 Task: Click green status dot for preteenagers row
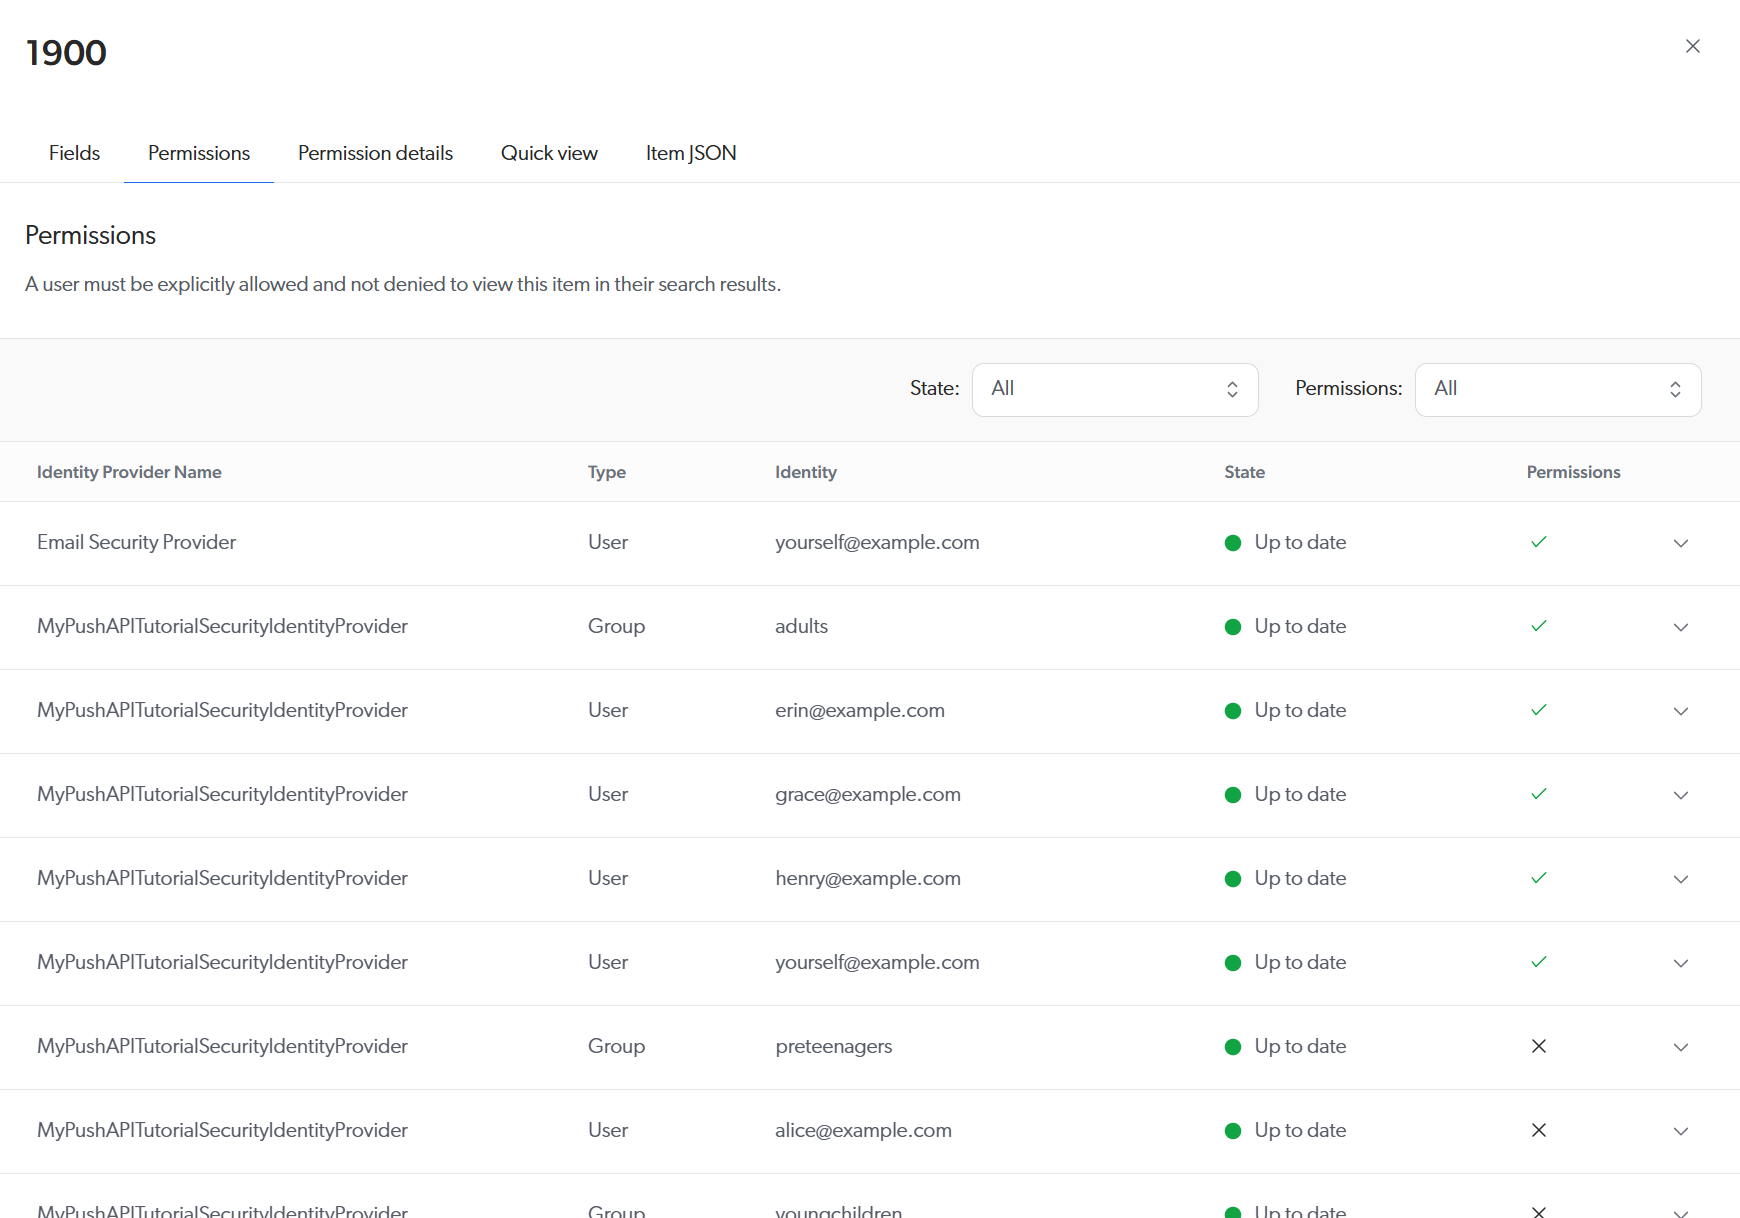point(1233,1047)
